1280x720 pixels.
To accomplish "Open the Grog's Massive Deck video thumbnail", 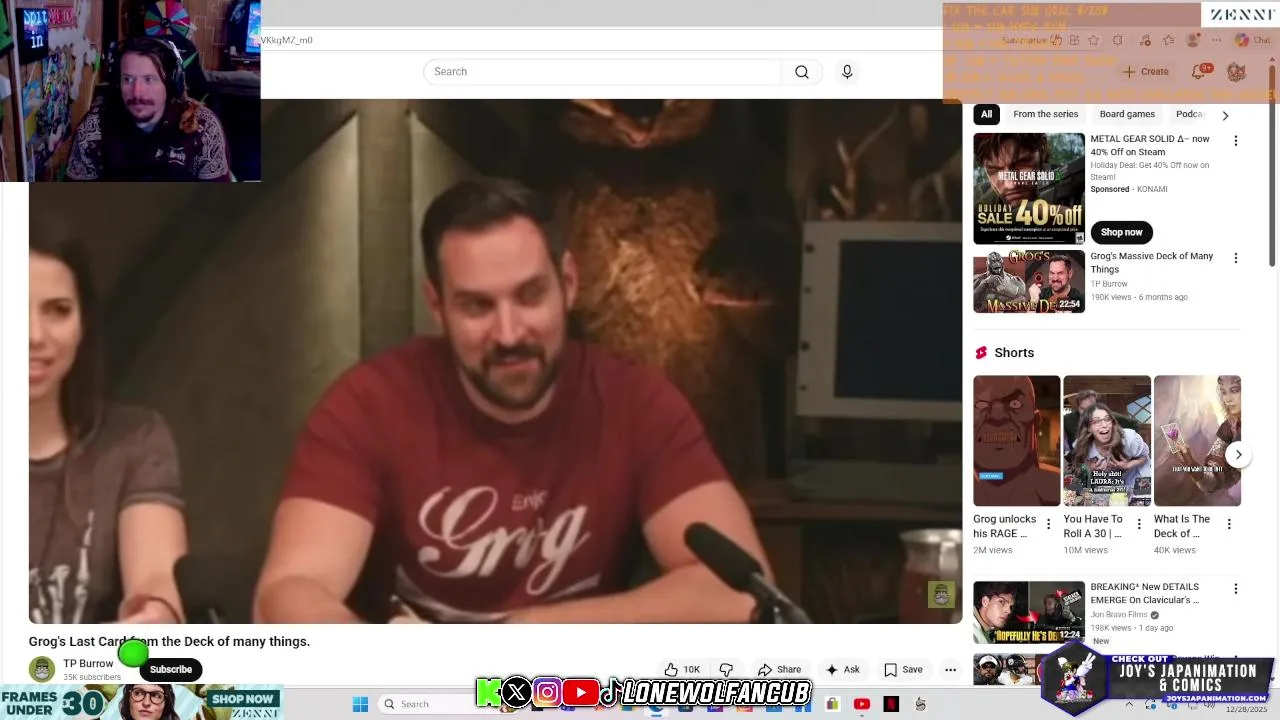I will (1029, 281).
